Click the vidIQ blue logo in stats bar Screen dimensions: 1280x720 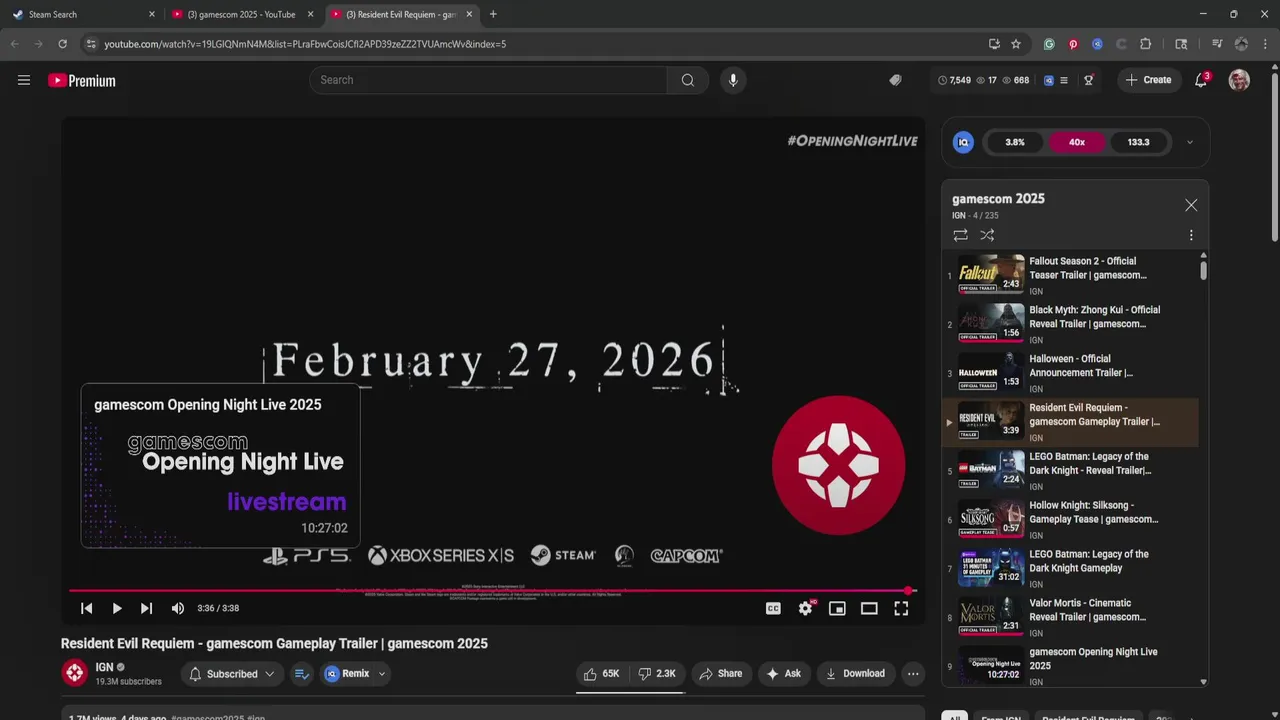click(x=964, y=142)
